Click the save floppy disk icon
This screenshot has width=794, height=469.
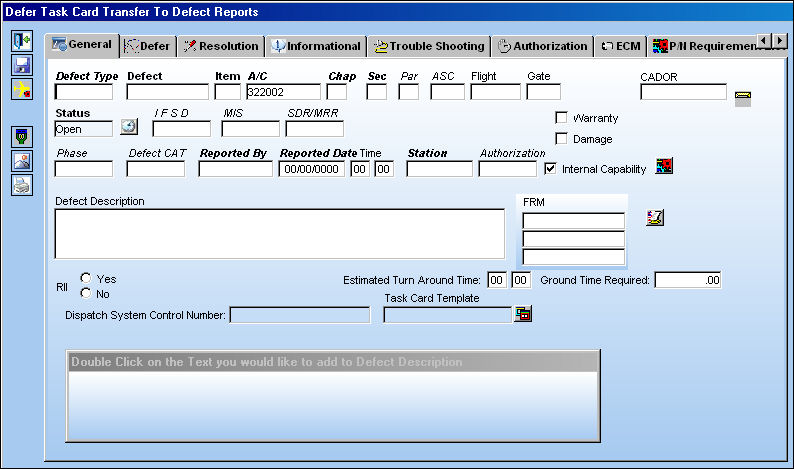(22, 65)
